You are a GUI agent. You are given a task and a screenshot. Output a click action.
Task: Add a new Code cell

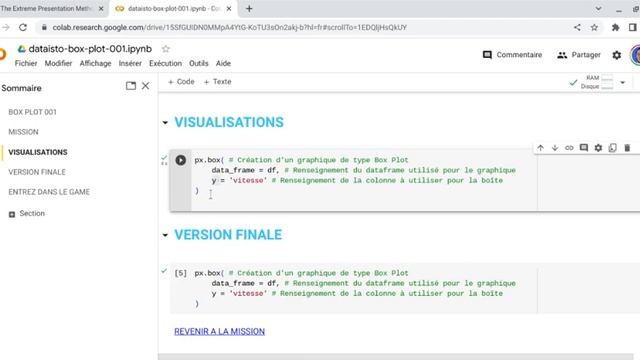[x=181, y=82]
